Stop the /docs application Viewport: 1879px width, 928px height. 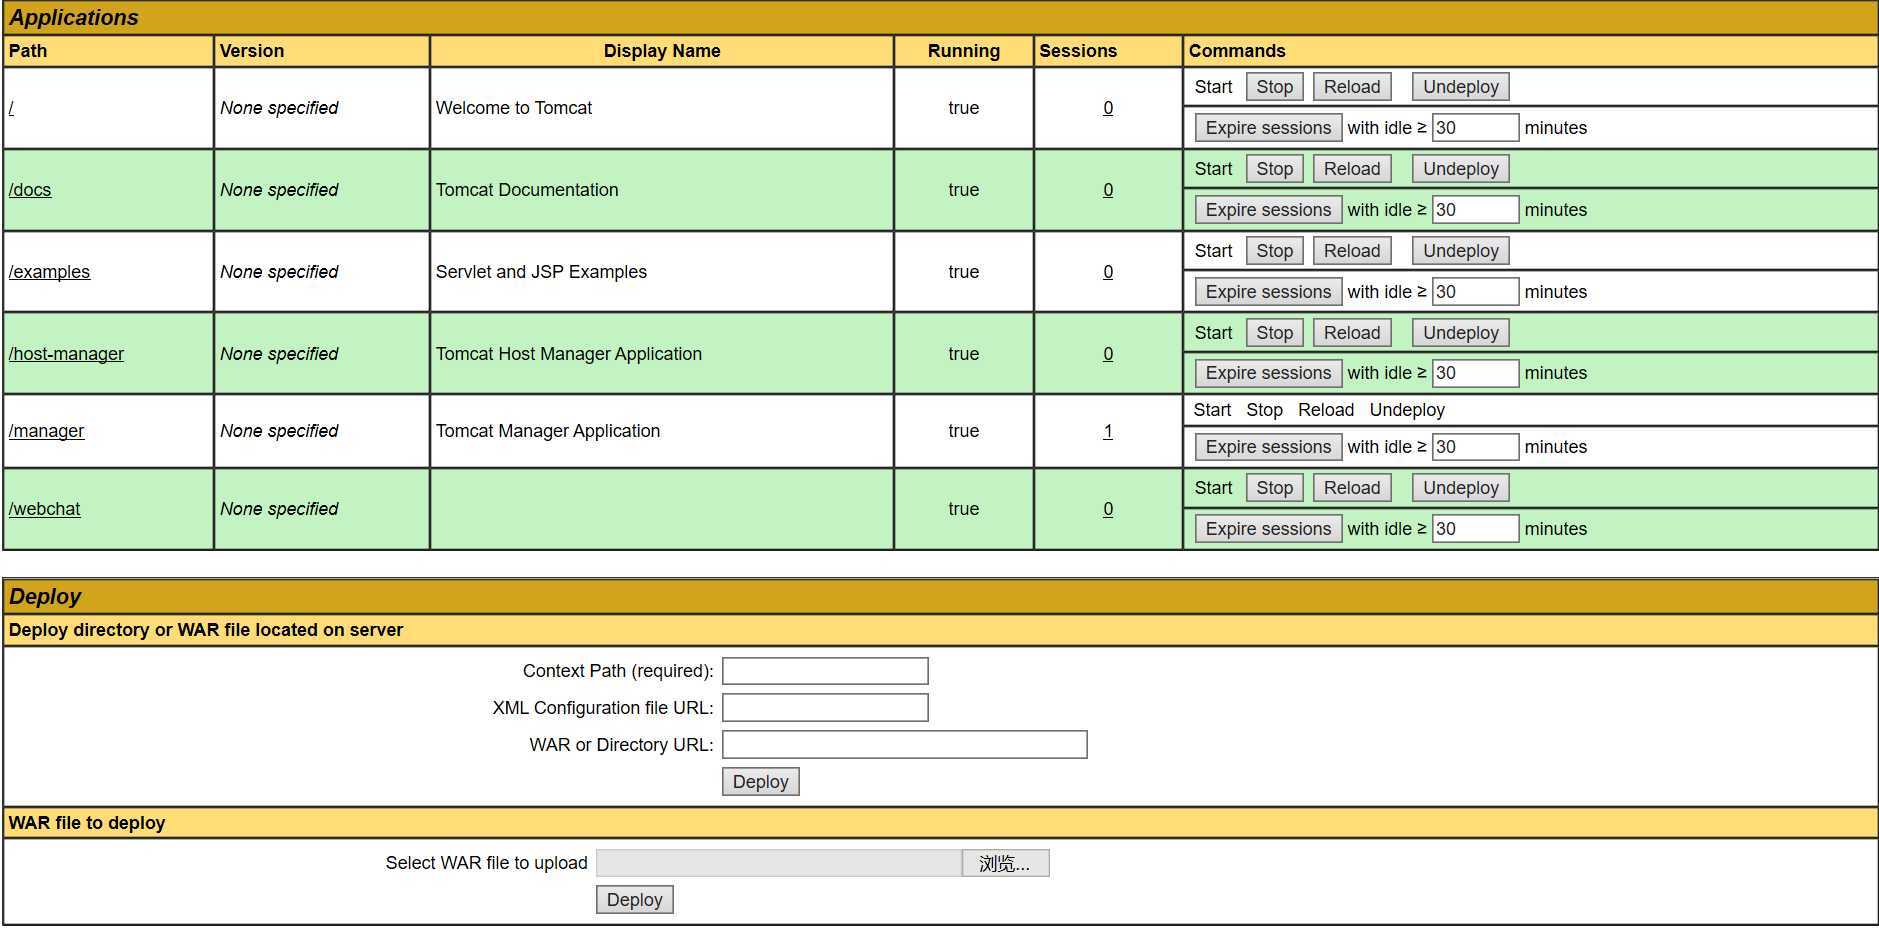(1275, 169)
